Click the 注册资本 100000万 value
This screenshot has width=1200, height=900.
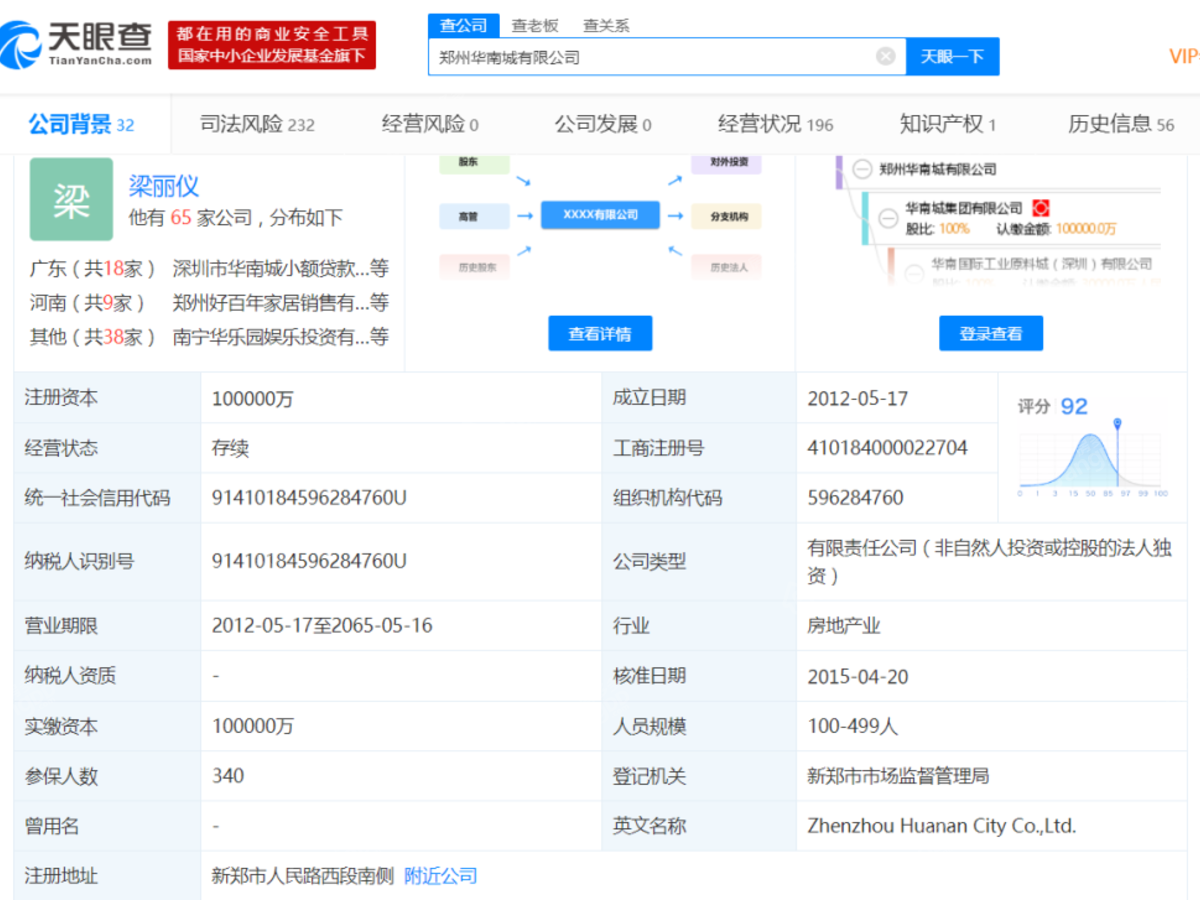253,398
